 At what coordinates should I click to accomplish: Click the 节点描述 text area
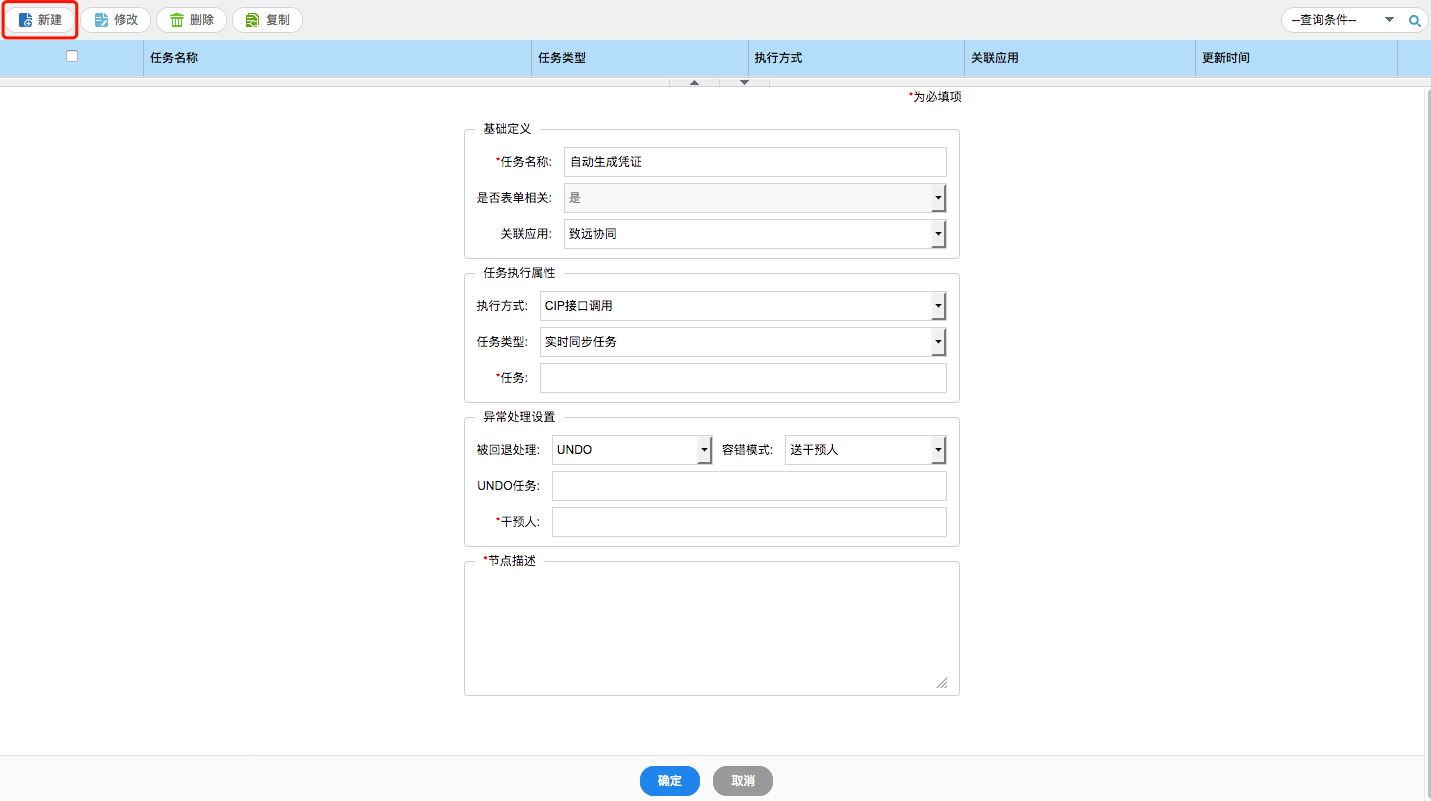coord(711,632)
